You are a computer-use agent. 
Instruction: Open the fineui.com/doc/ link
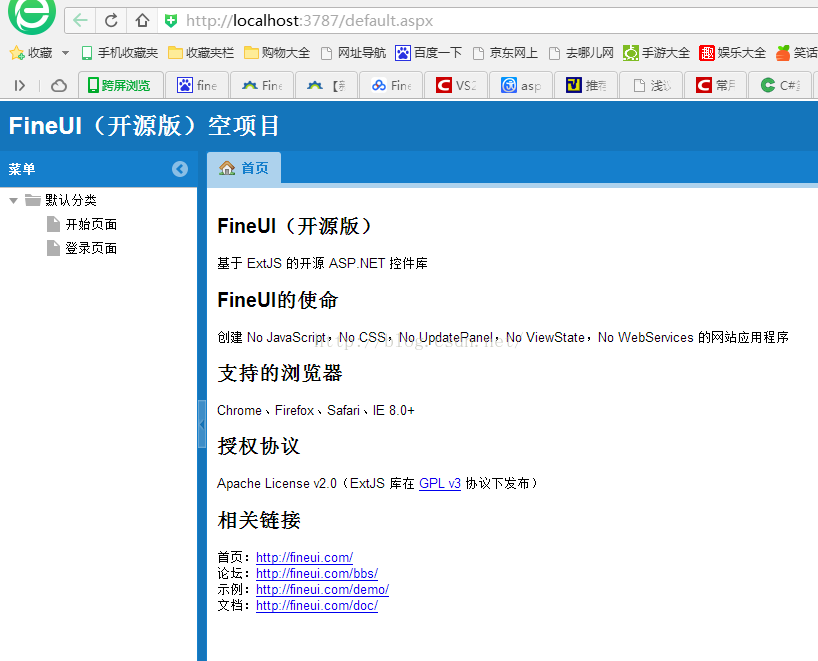(317, 606)
